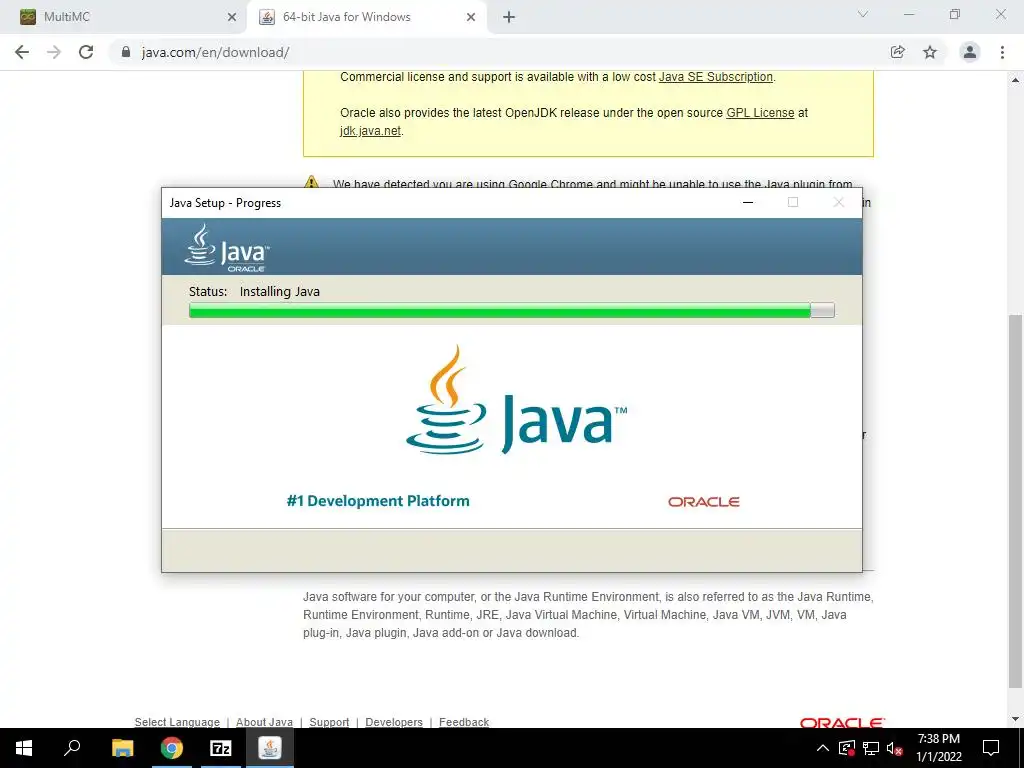
Task: Open taskbar search magnifier
Action: click(72, 748)
